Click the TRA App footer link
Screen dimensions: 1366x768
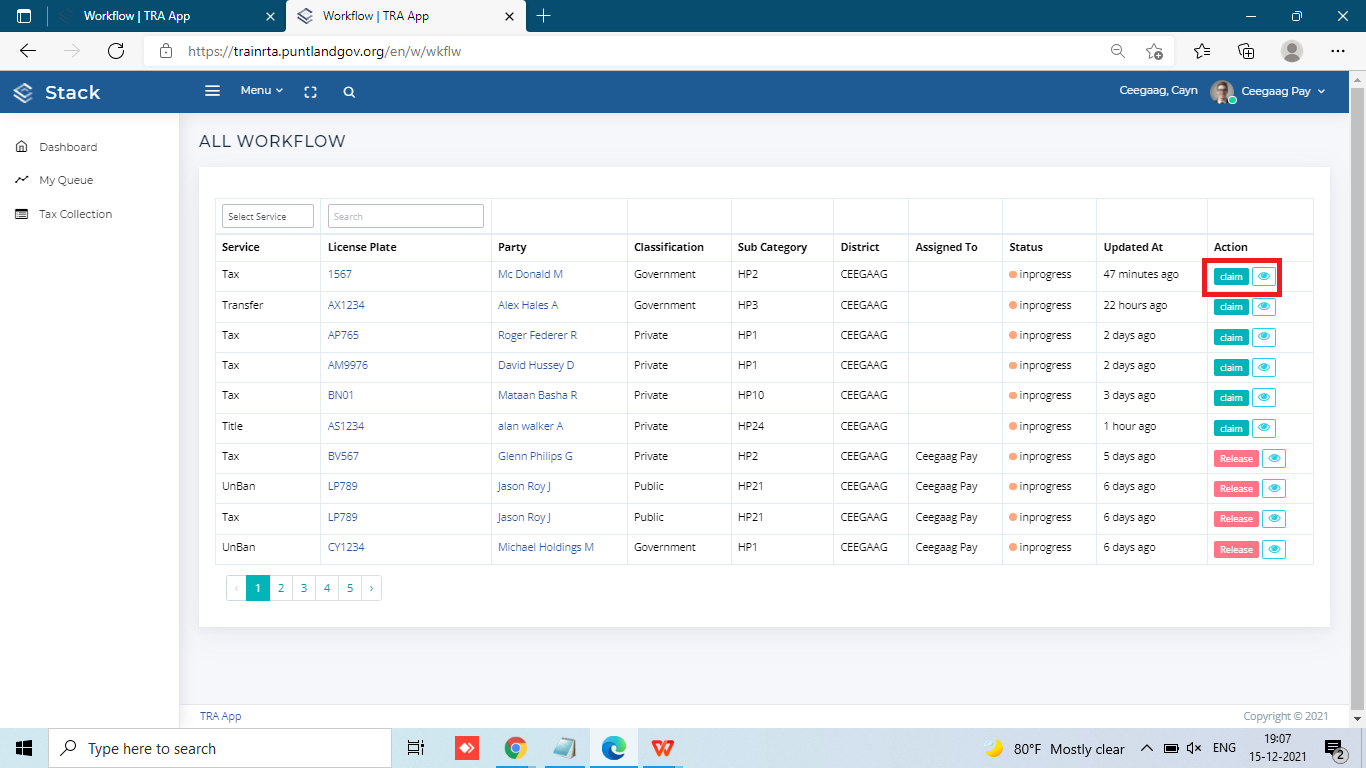pos(220,716)
